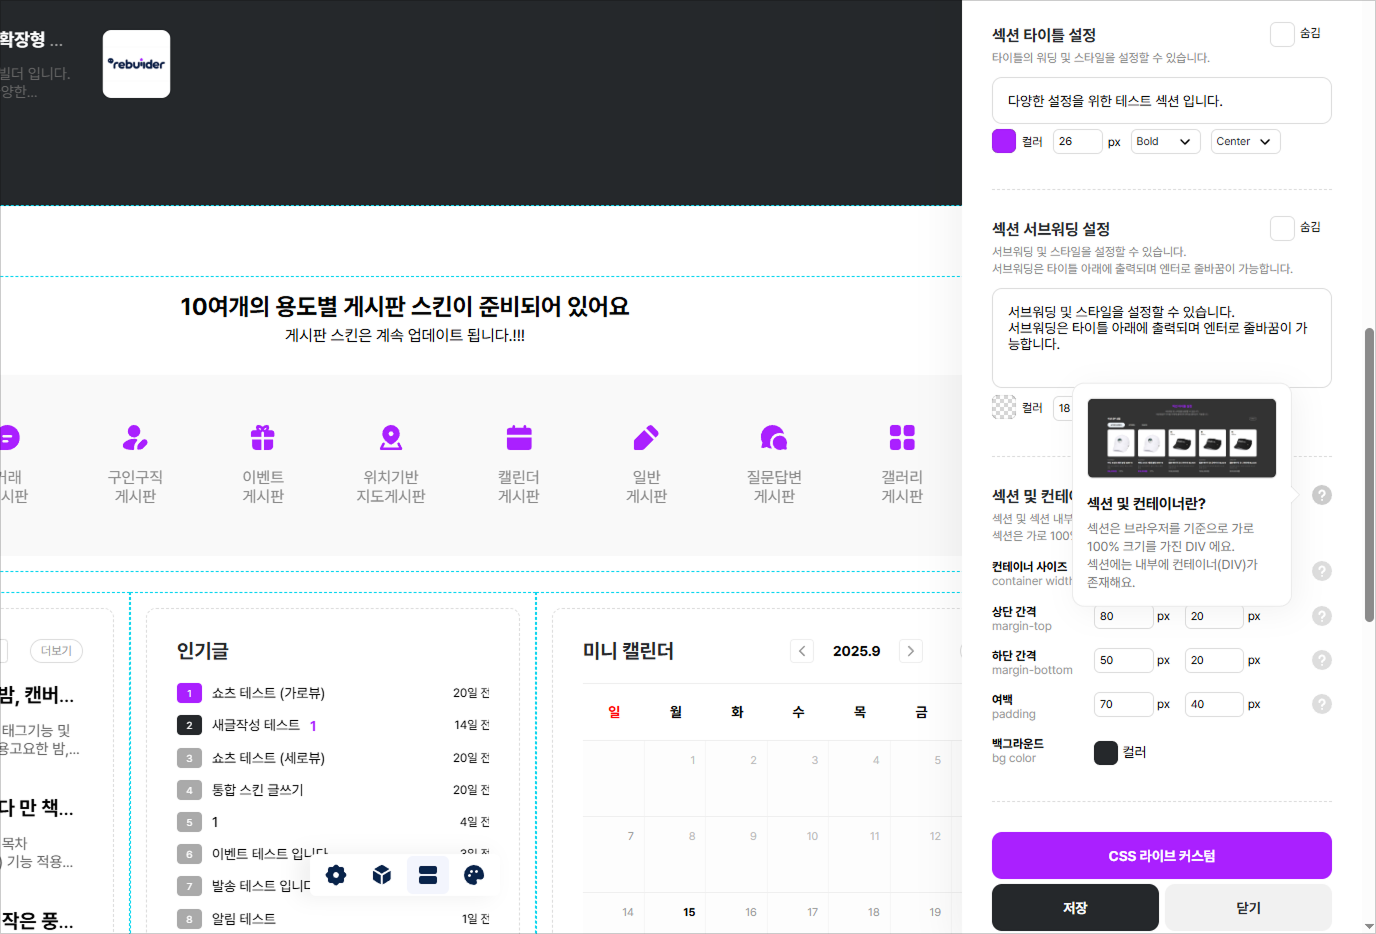Click the CSS 라이브 커스텀 button

tap(1161, 856)
